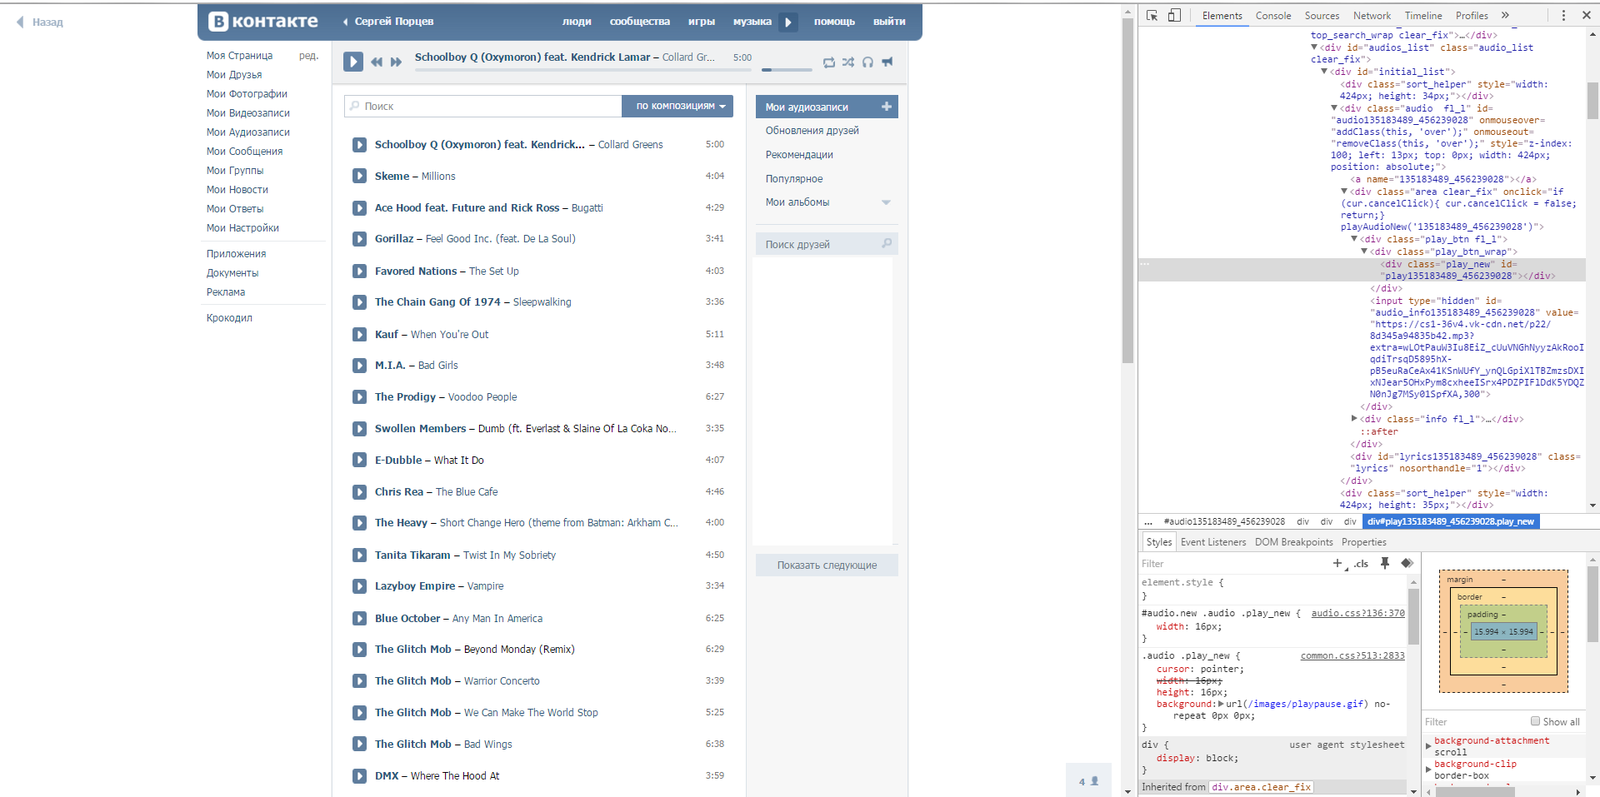This screenshot has height=797, width=1600.
Task: Expand the background-attachment computed property
Action: [1428, 746]
